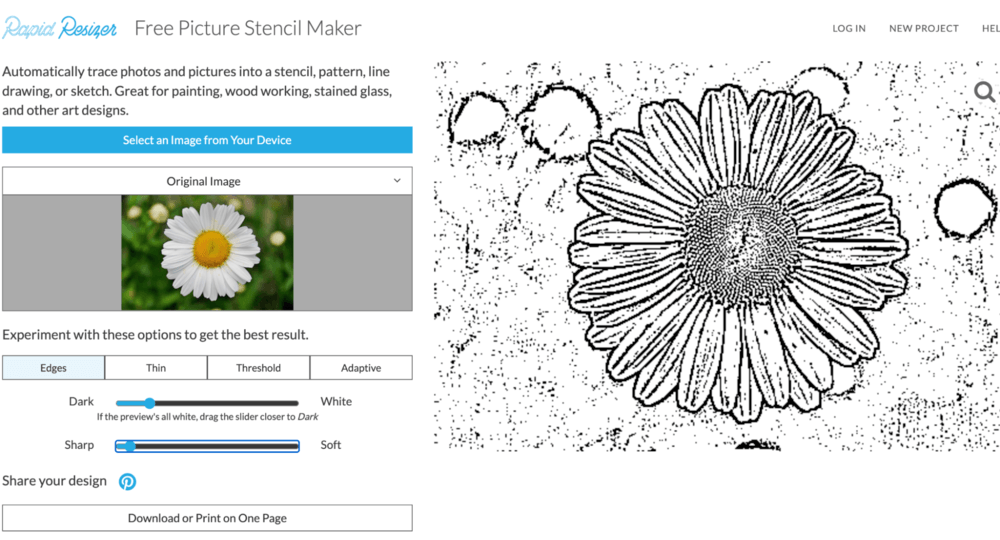This screenshot has width=1000, height=540.
Task: Click the original daisy photo thumbnail
Action: (x=207, y=252)
